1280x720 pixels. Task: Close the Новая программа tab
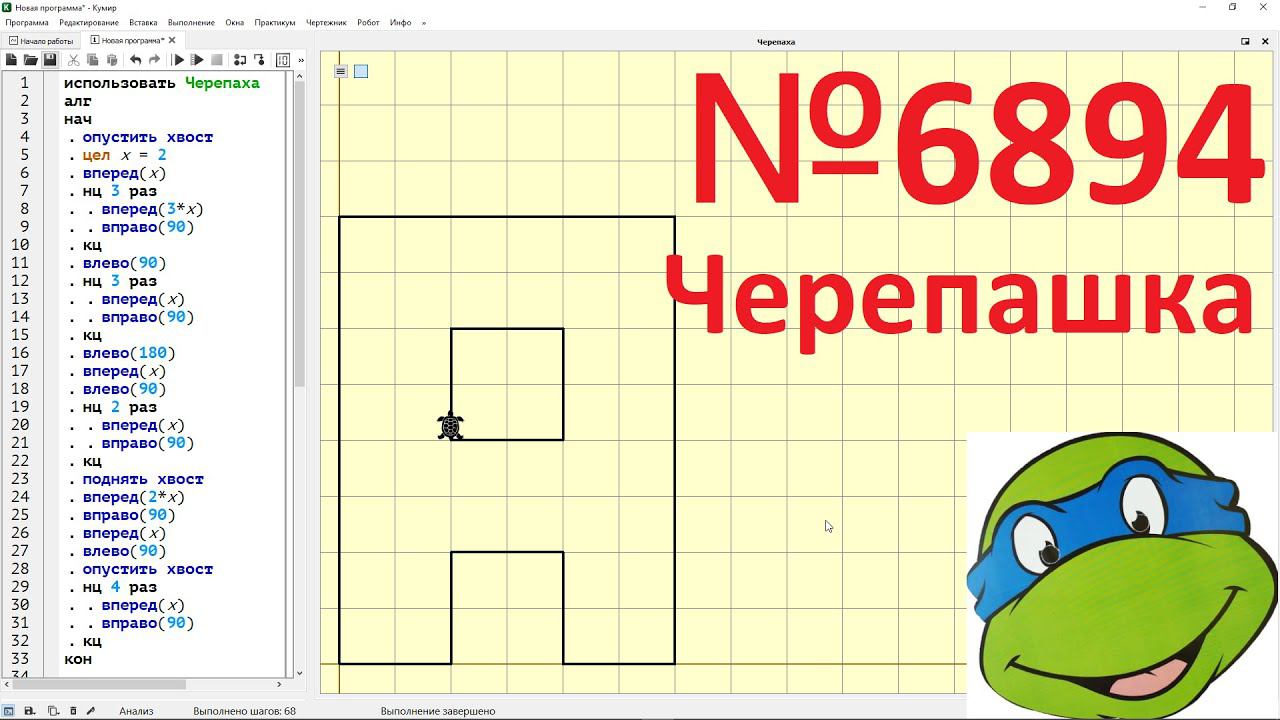pos(172,41)
